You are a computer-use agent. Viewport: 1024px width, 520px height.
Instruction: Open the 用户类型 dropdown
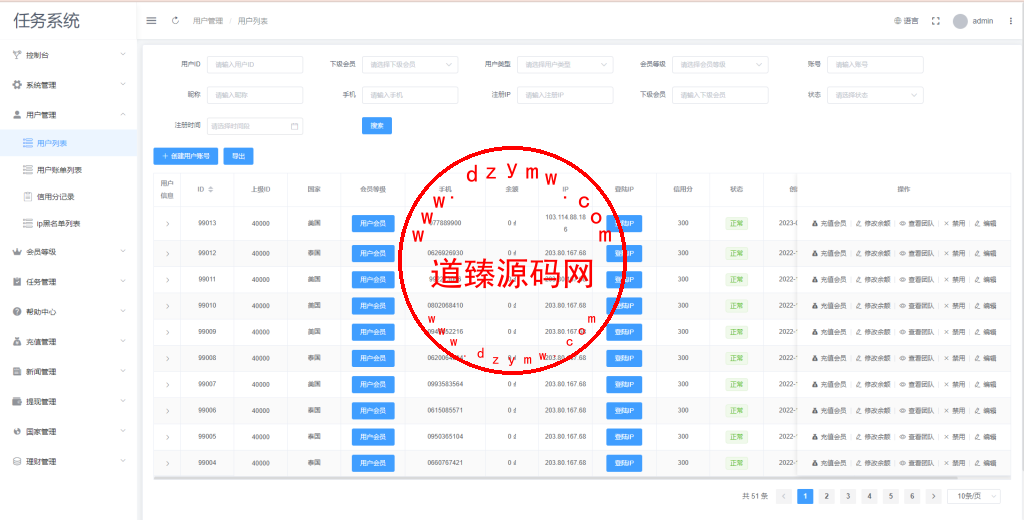[x=565, y=65]
